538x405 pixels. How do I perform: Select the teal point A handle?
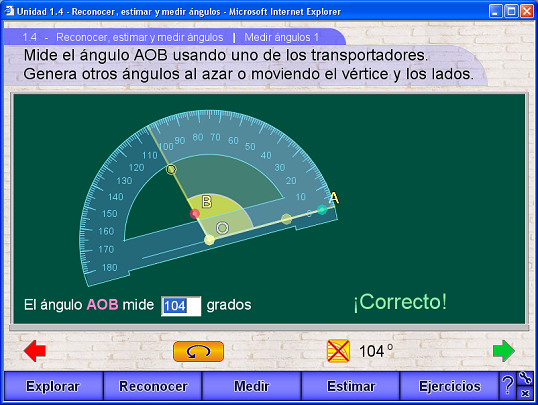click(322, 209)
